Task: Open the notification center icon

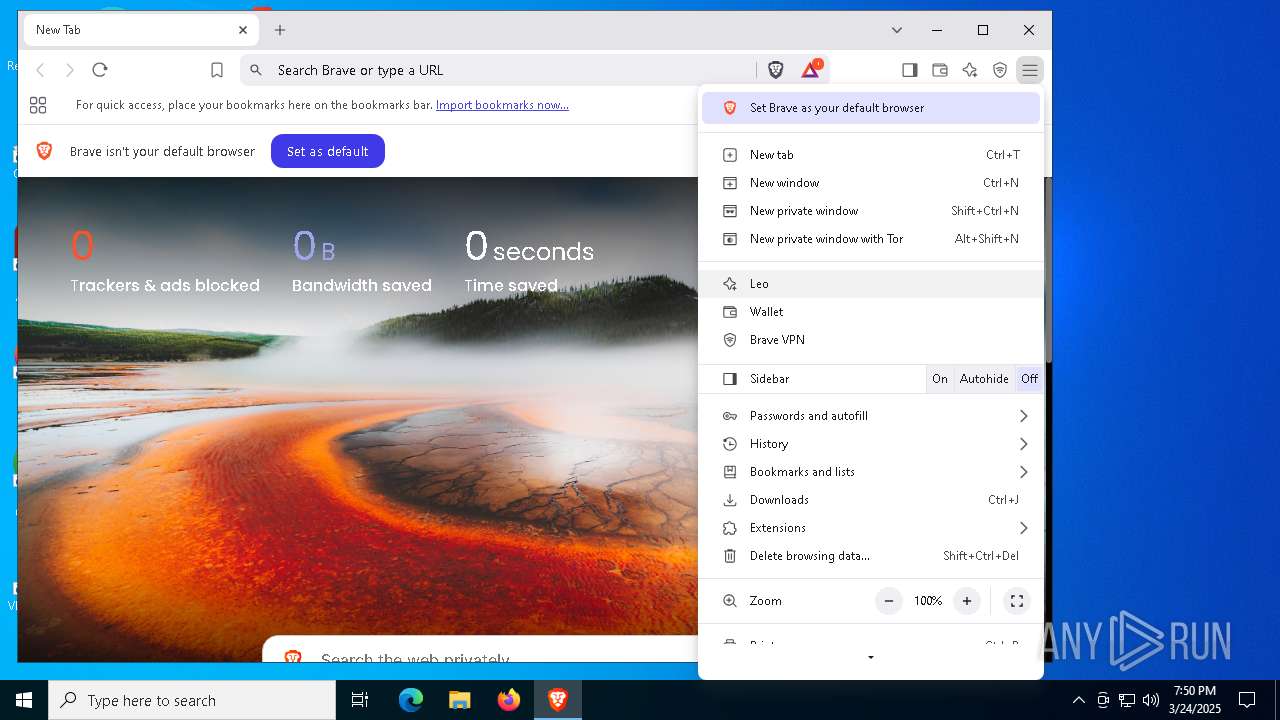Action: (x=1247, y=700)
